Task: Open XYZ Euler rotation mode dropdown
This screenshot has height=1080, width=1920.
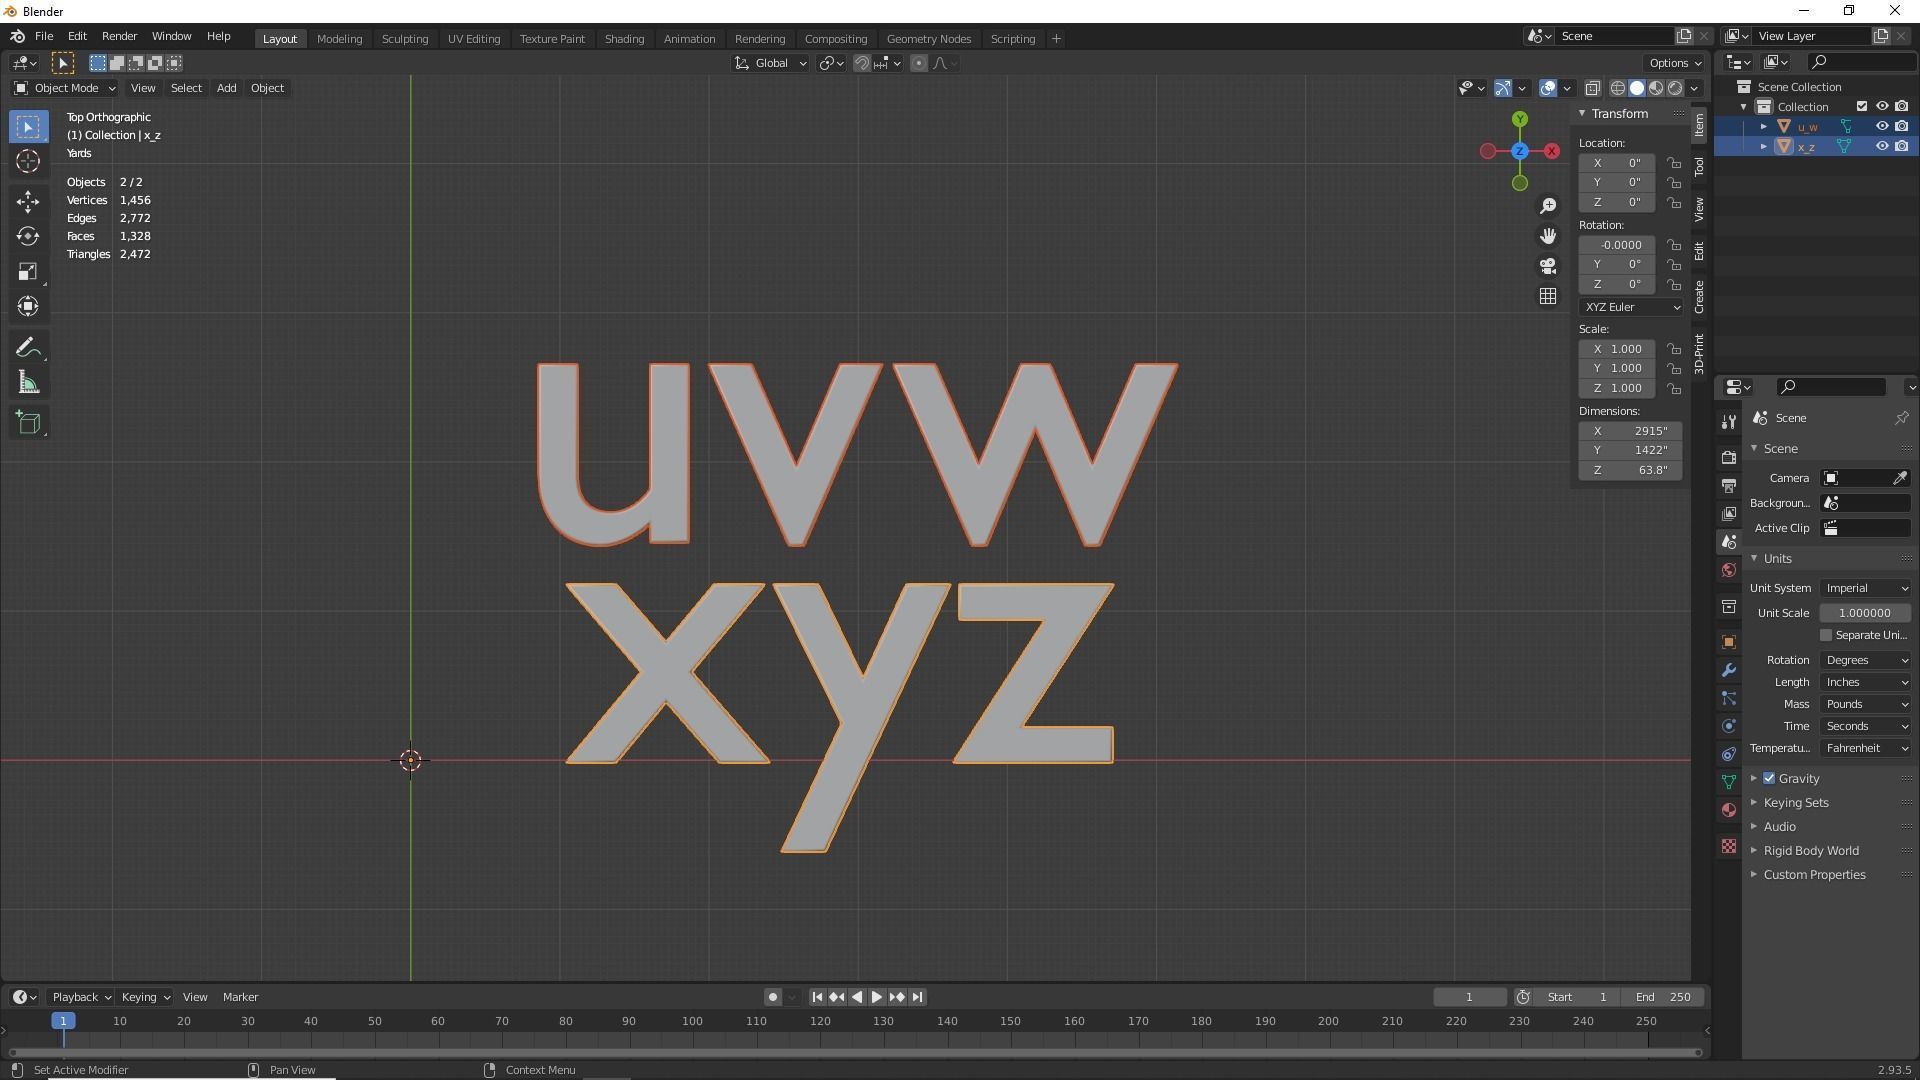Action: (1631, 307)
